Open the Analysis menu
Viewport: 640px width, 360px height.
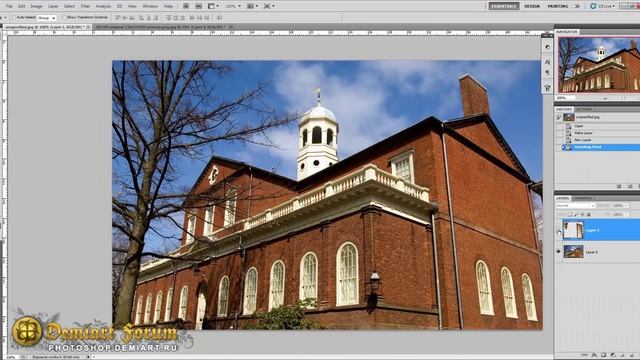click(x=103, y=6)
